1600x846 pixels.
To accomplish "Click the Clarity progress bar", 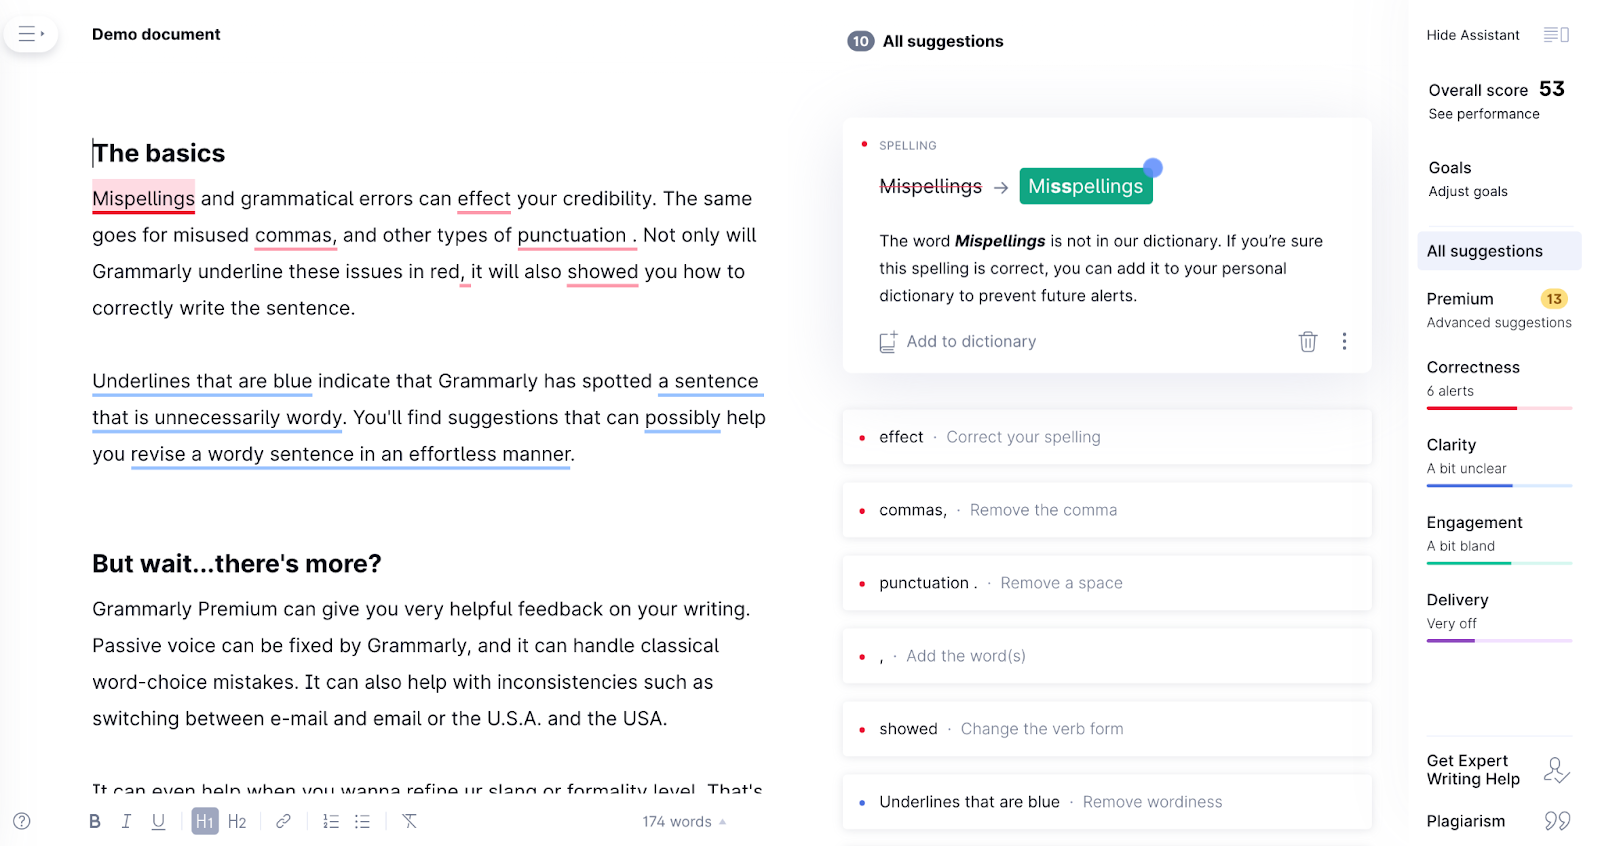I will pyautogui.click(x=1500, y=485).
